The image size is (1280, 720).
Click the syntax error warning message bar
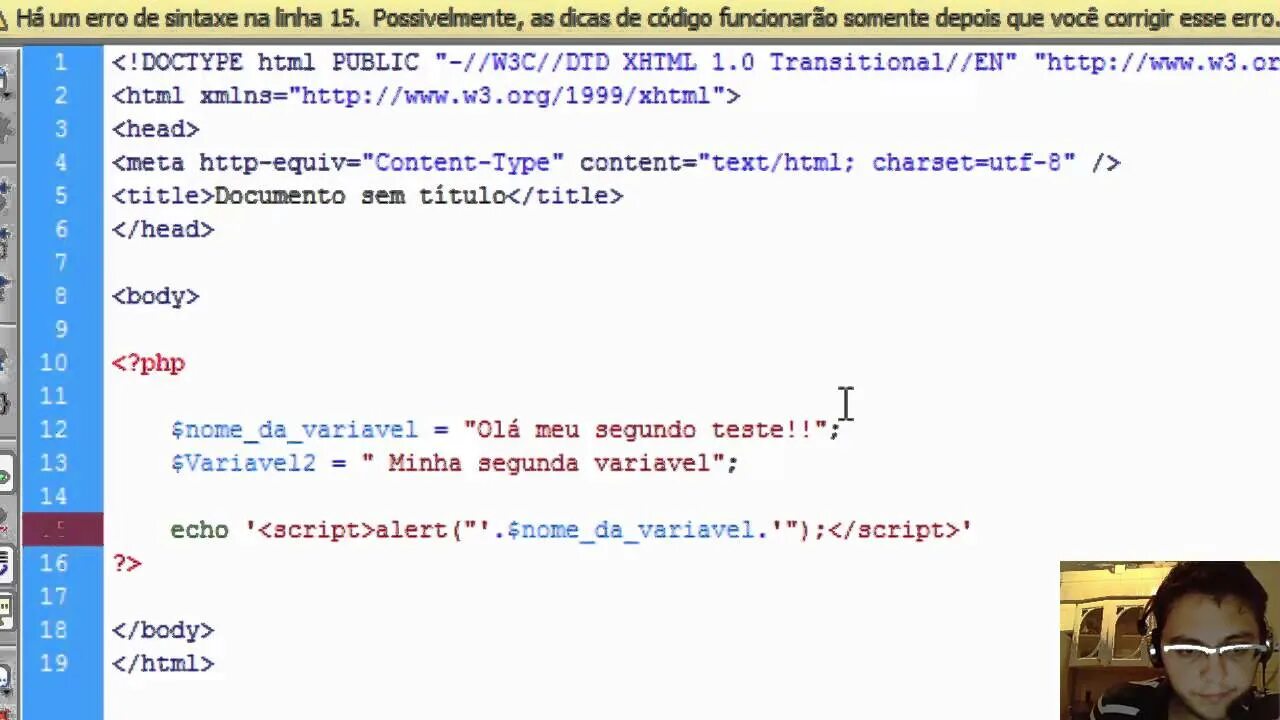640,19
